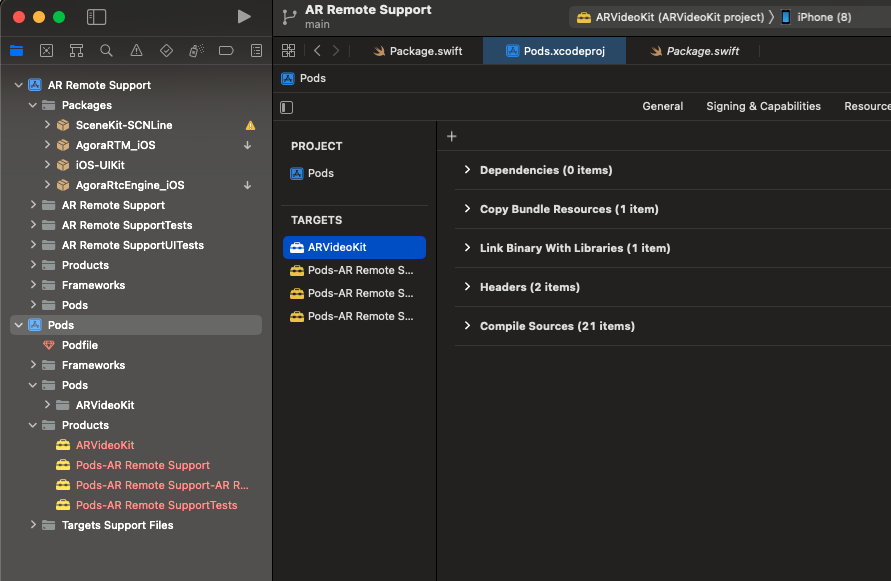The image size is (891, 581).
Task: Open the Debug navigator icon
Action: (197, 51)
